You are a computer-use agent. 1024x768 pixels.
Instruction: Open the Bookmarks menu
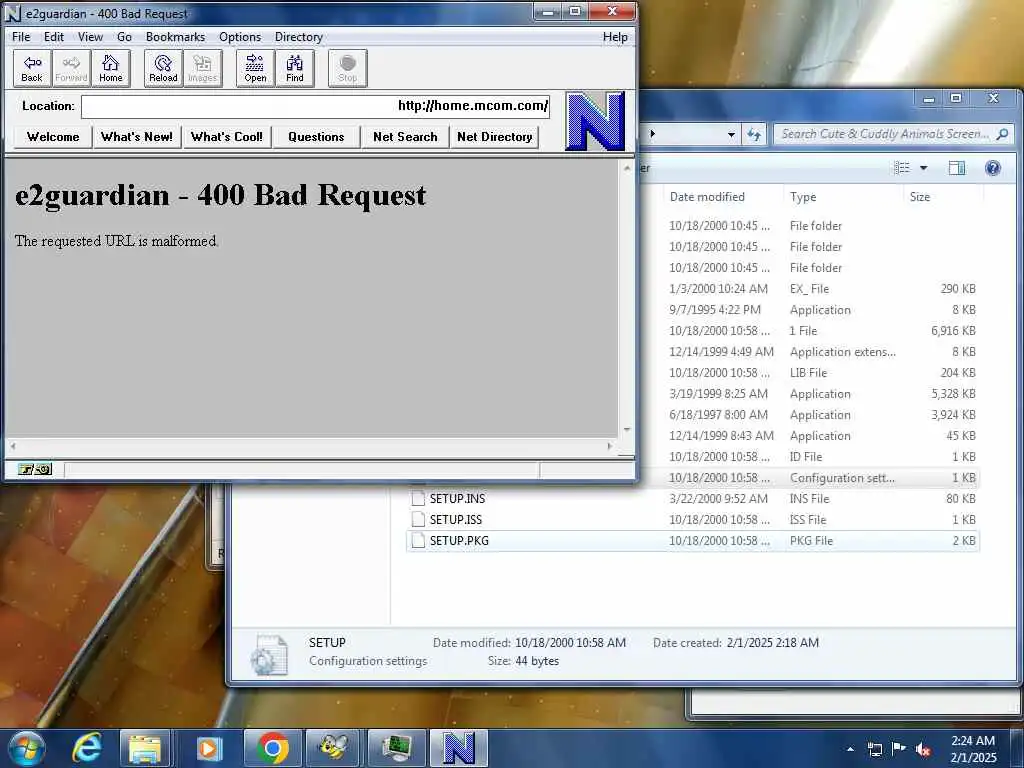[175, 37]
